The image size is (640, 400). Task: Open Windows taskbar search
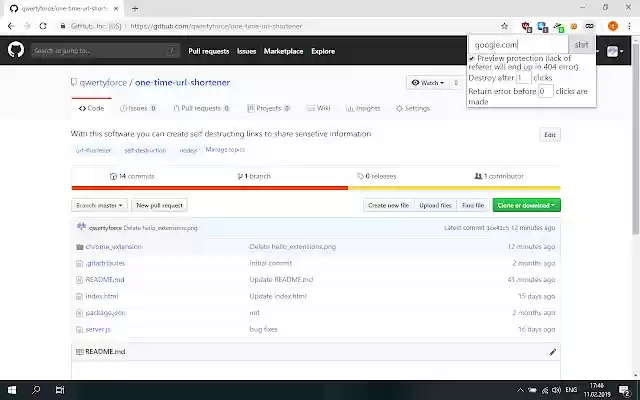click(x=36, y=390)
